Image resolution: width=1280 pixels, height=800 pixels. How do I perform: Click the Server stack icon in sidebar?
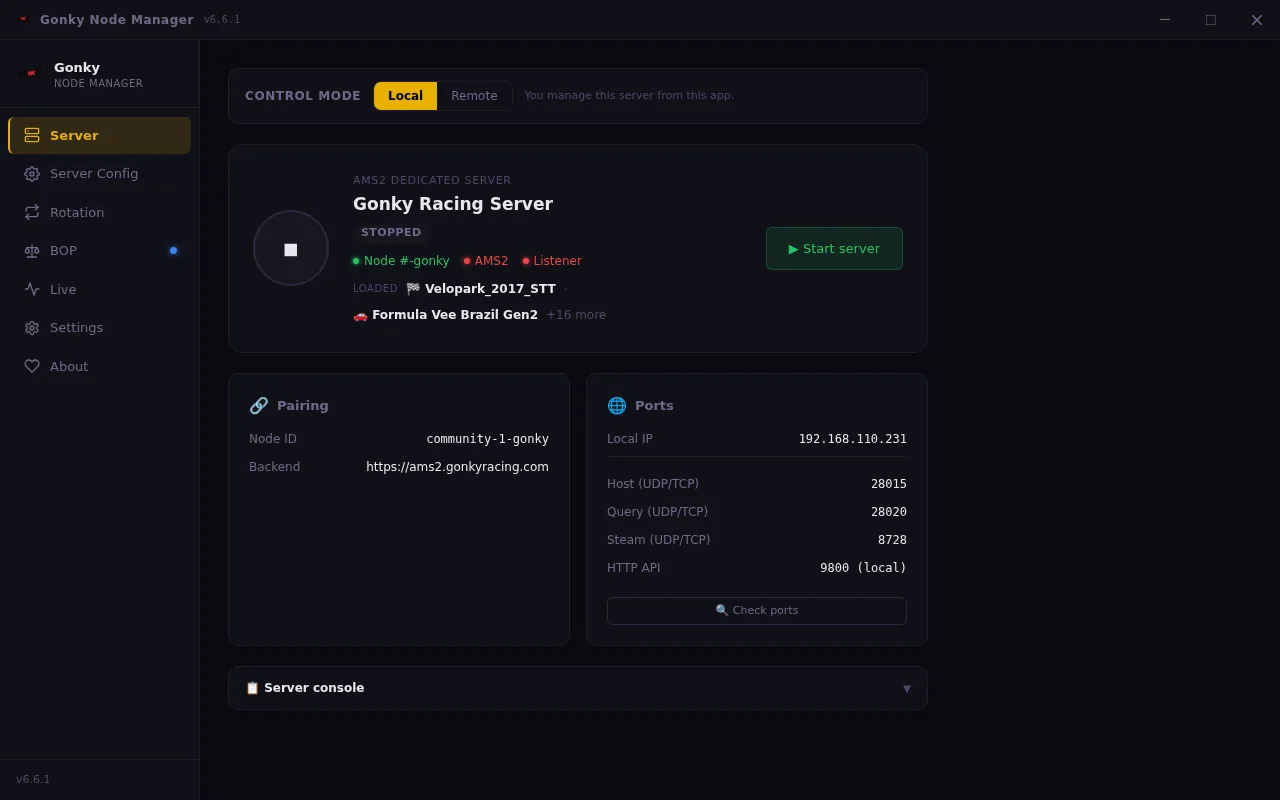[32, 135]
